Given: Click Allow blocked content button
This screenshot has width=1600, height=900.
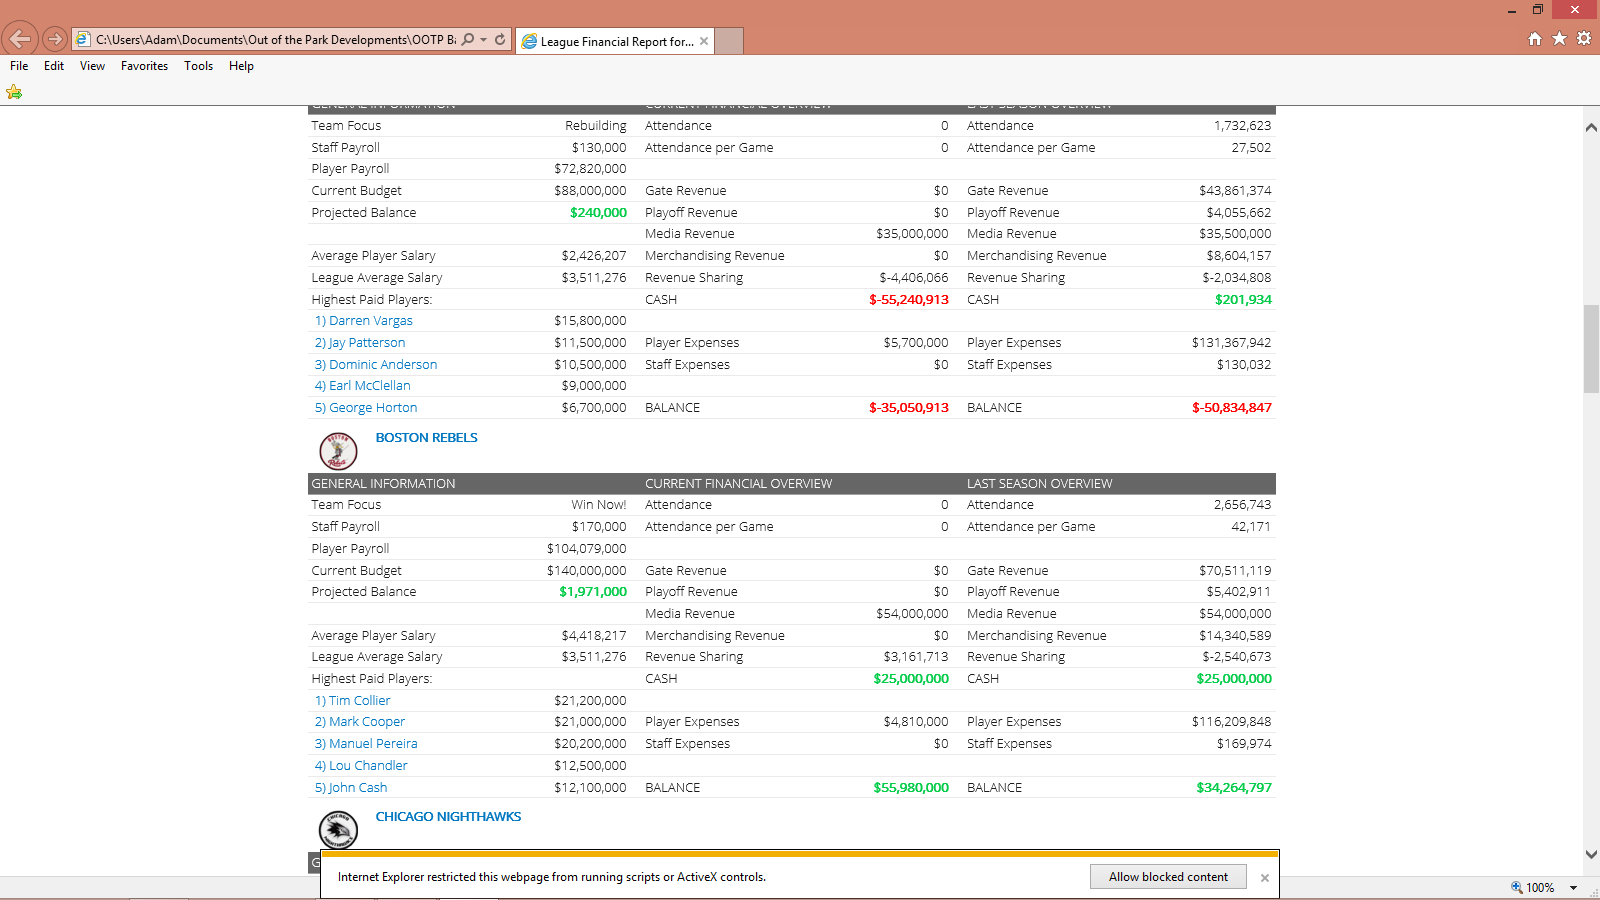Looking at the screenshot, I should tap(1168, 877).
